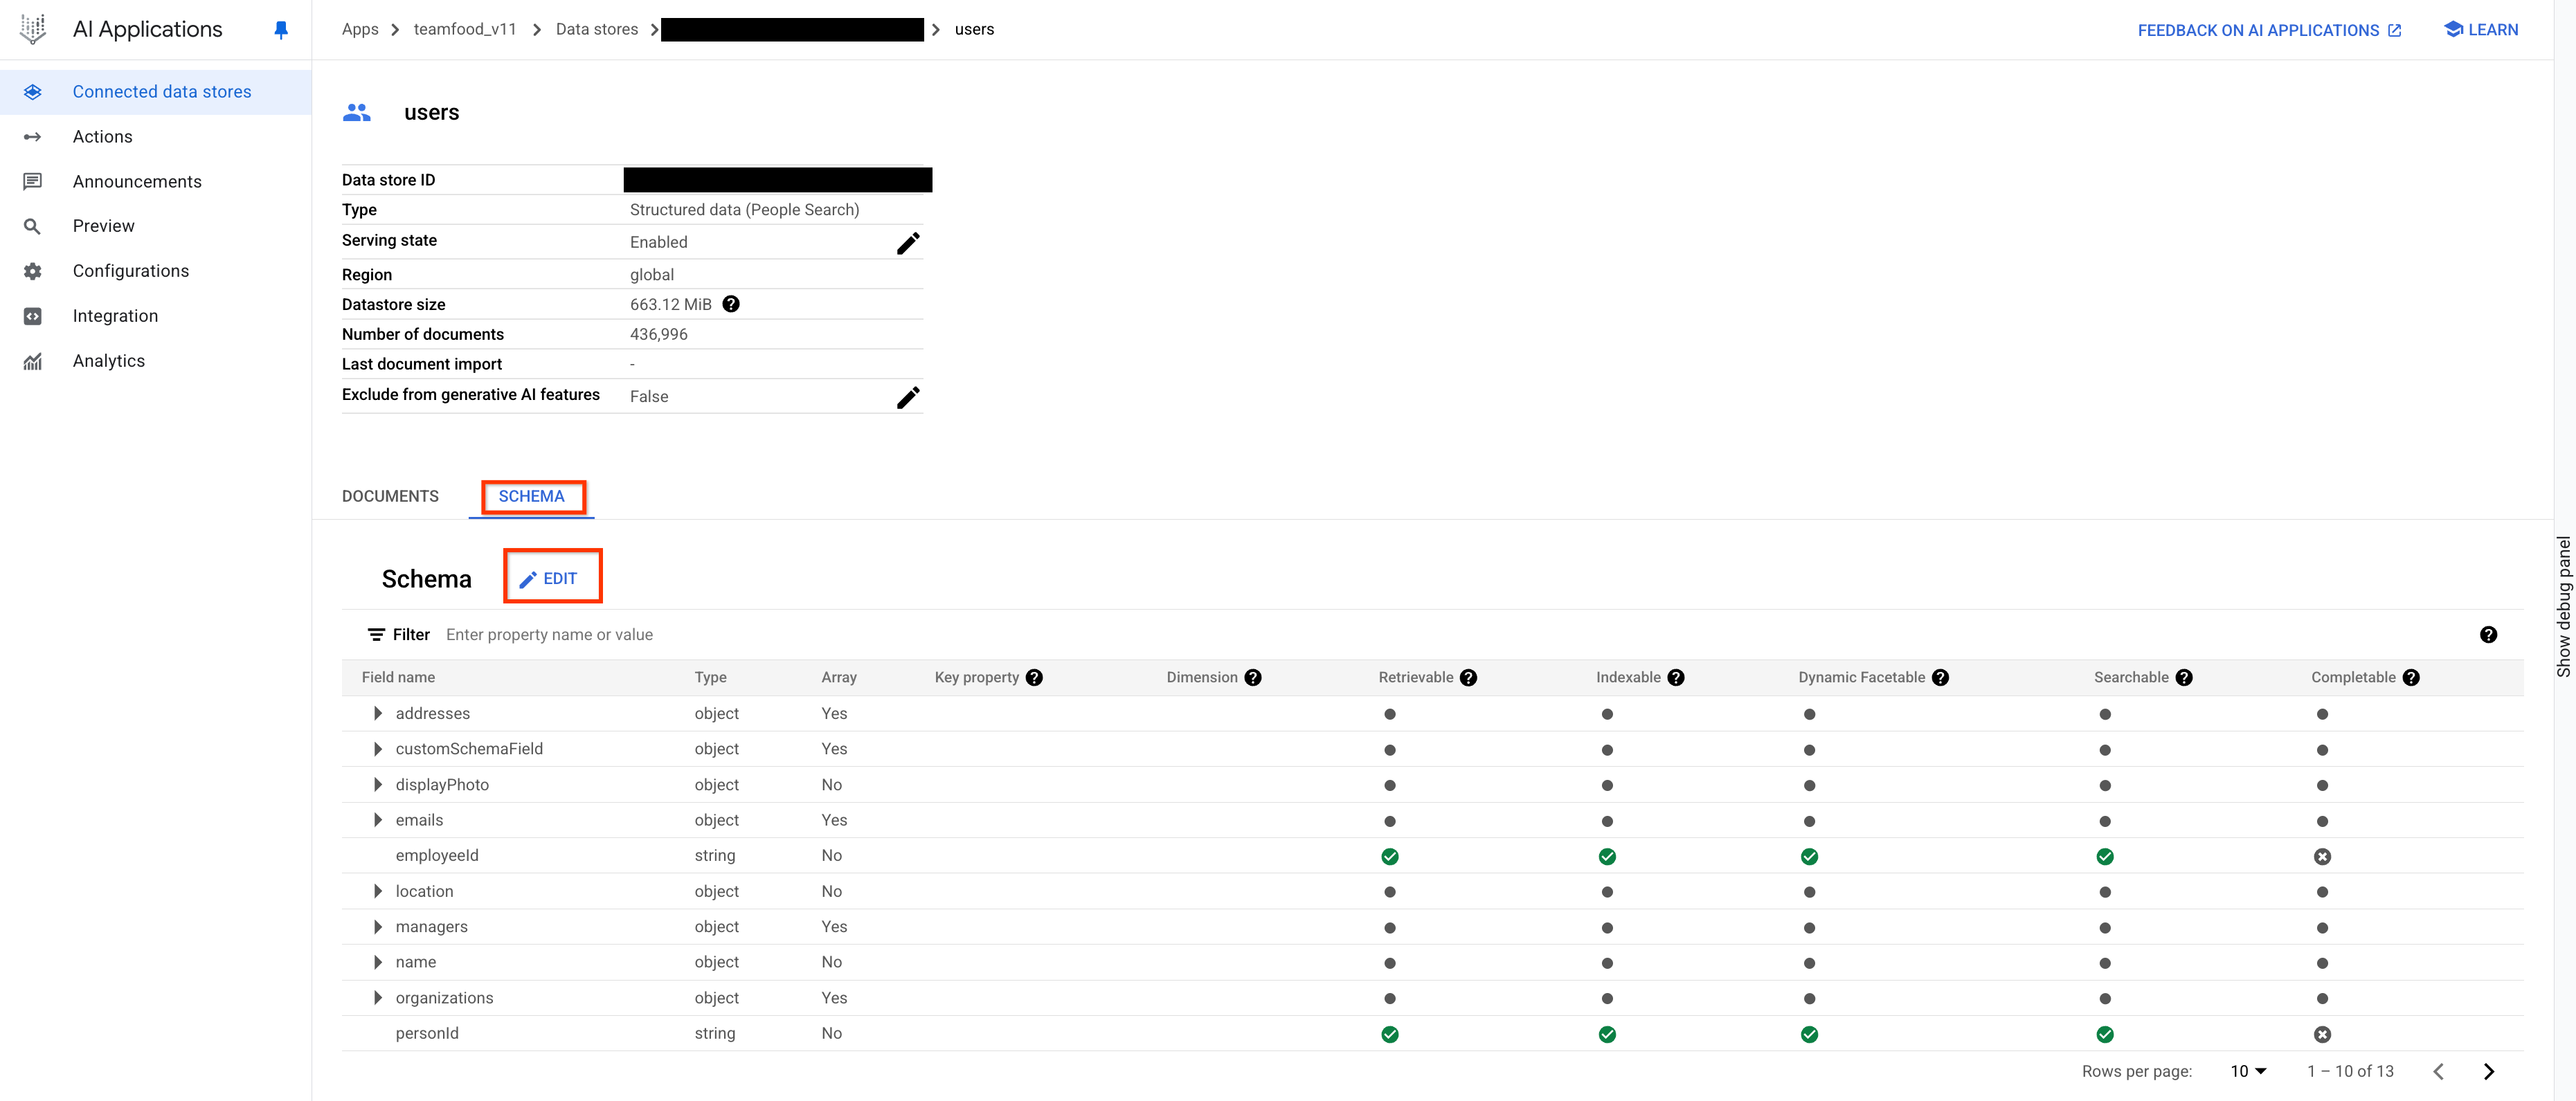
Task: Click the Configurations gear icon
Action: [33, 271]
